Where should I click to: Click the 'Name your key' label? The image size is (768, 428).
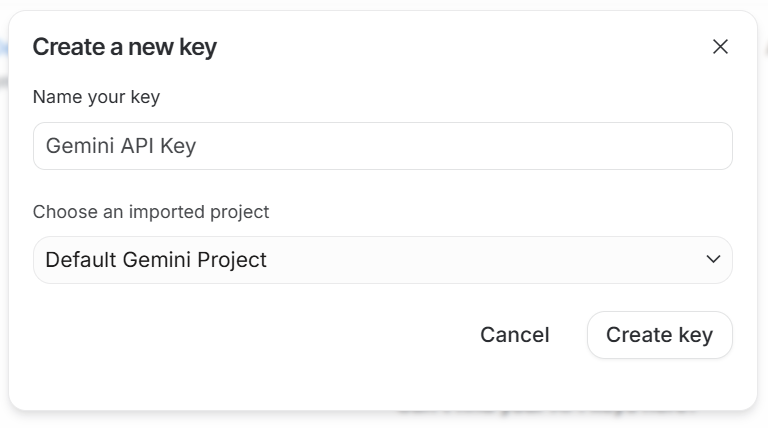[96, 97]
